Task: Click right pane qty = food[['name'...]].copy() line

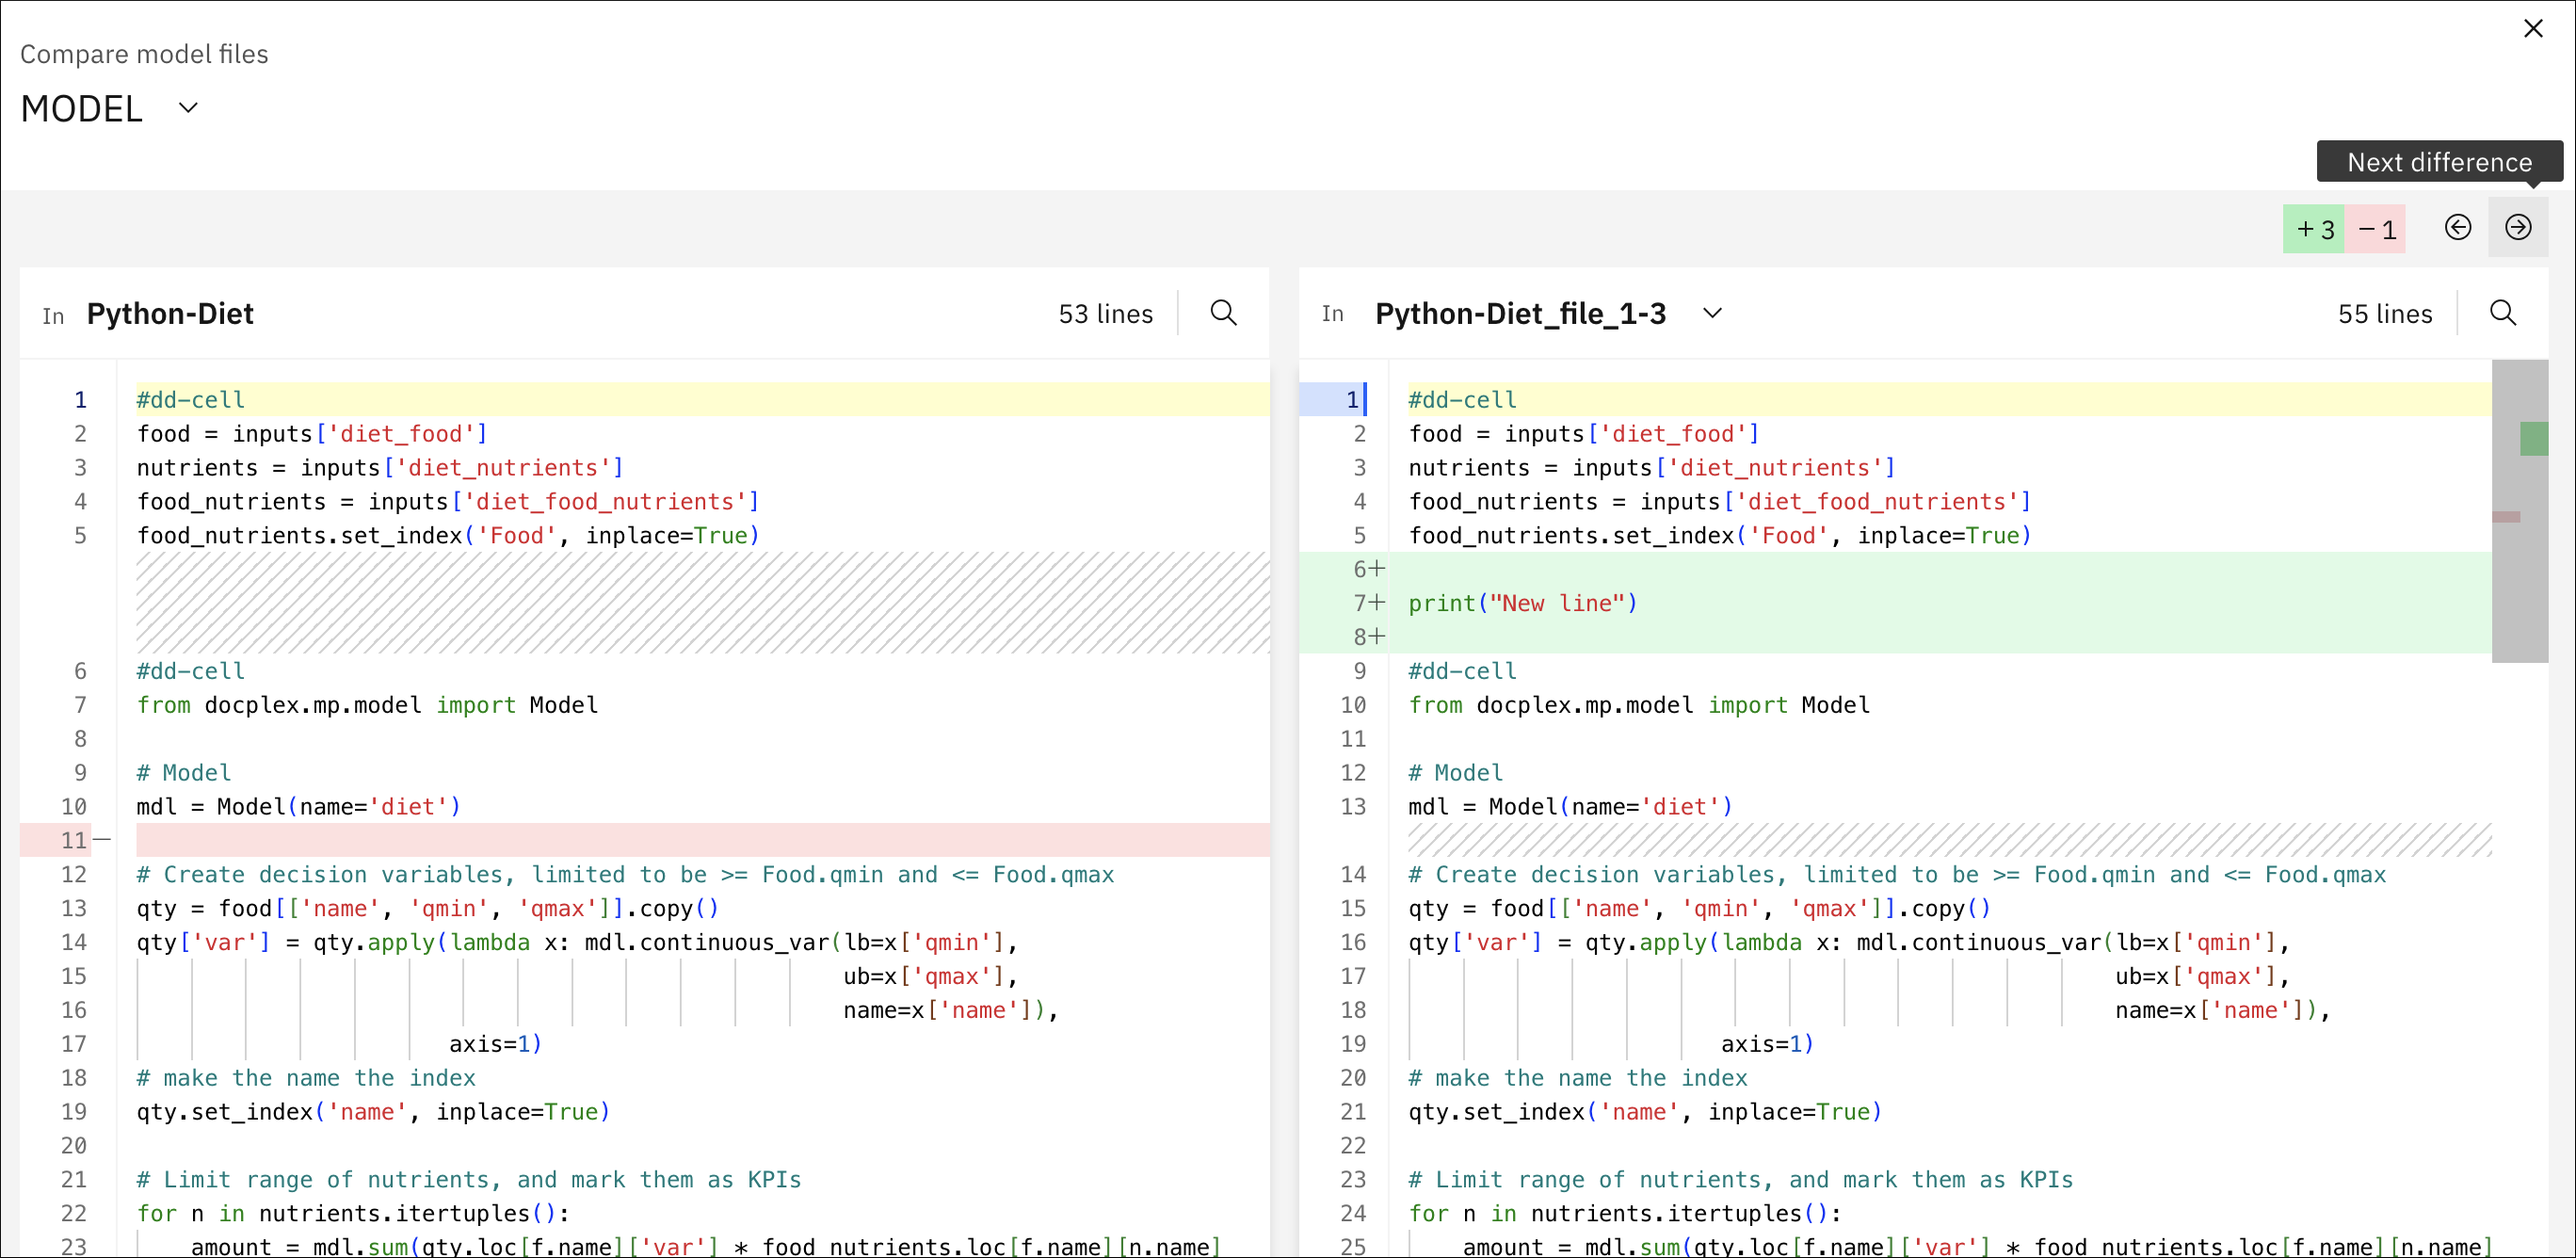Action: 1699,909
